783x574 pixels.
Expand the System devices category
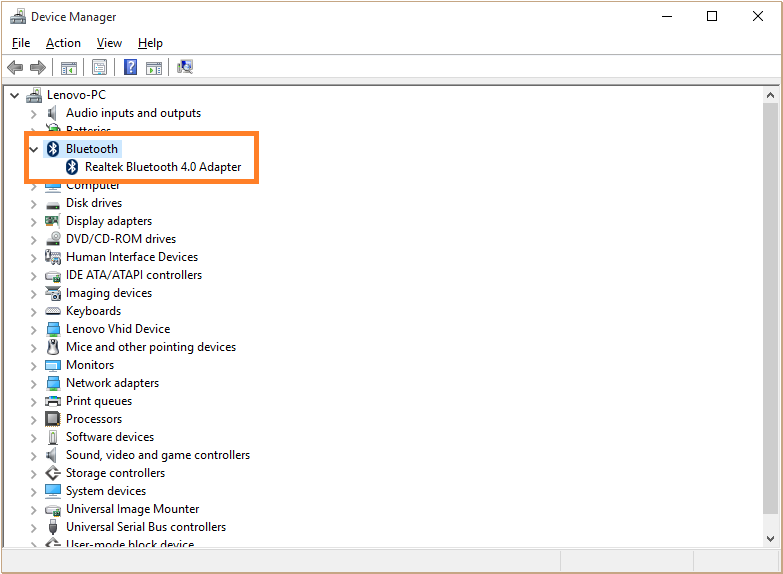coord(33,492)
